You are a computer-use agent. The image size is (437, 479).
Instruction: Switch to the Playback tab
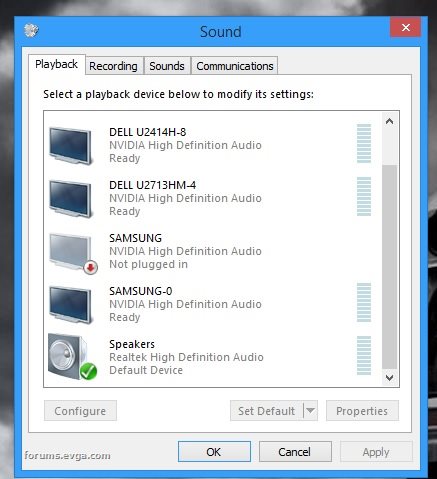[x=56, y=64]
